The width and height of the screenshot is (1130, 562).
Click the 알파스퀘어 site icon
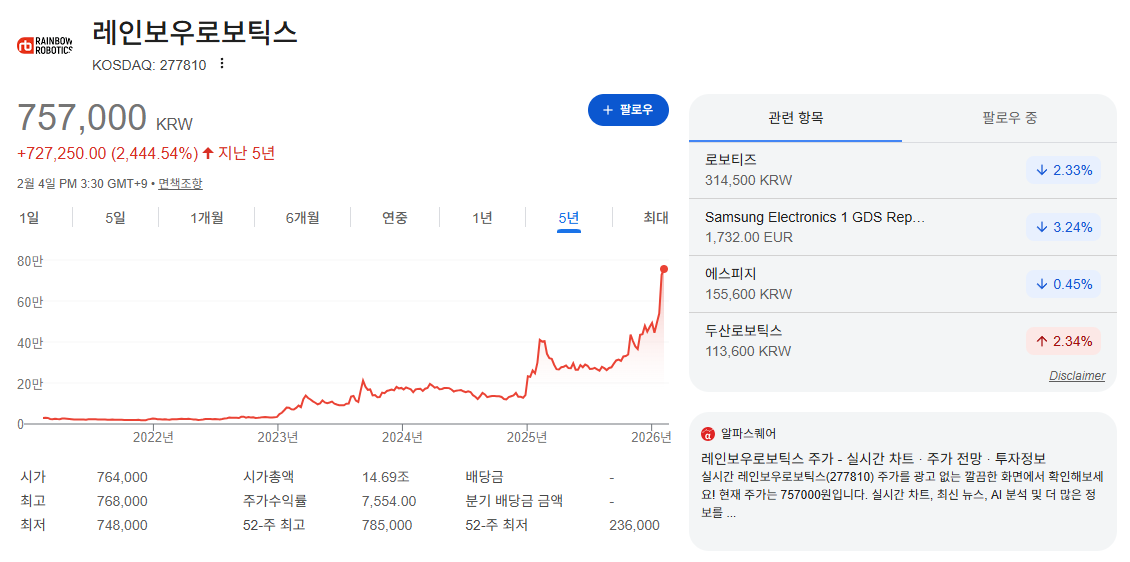click(x=707, y=434)
